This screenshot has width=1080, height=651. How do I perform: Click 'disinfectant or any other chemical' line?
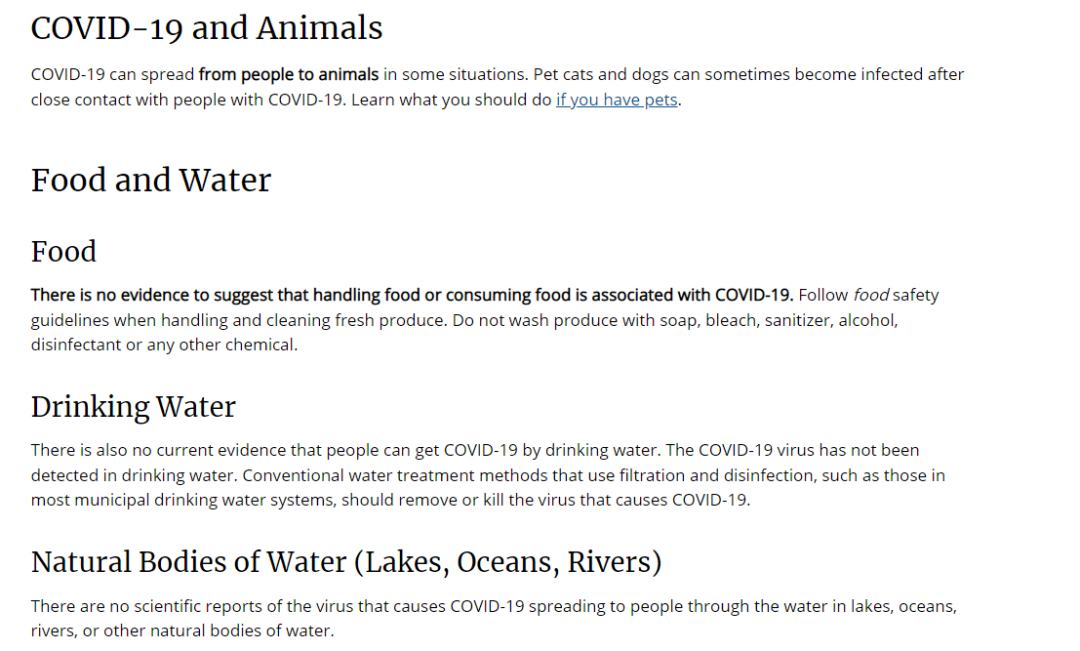(x=164, y=345)
